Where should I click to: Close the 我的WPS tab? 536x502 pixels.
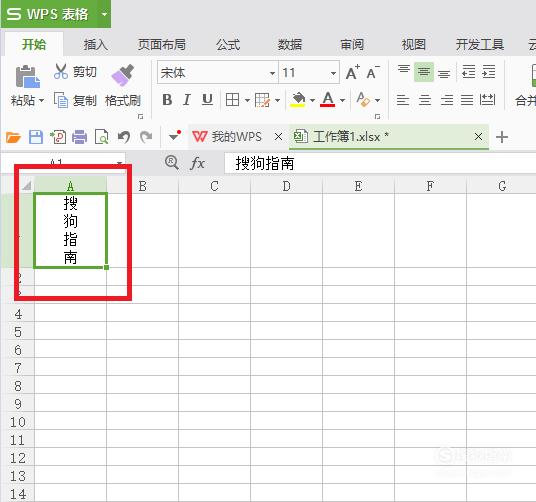coord(279,137)
